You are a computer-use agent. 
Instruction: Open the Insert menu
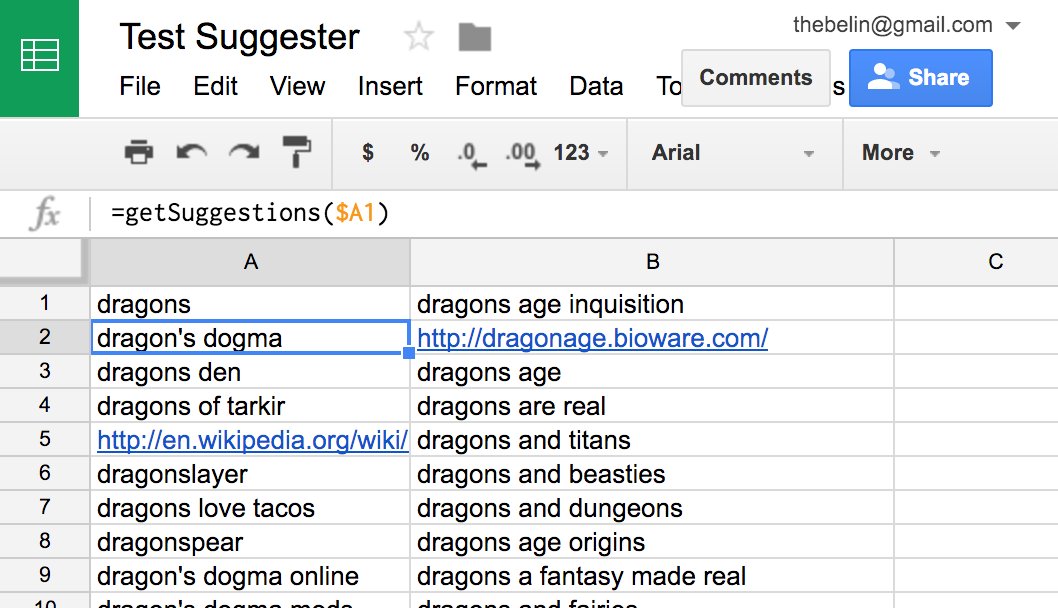(390, 86)
